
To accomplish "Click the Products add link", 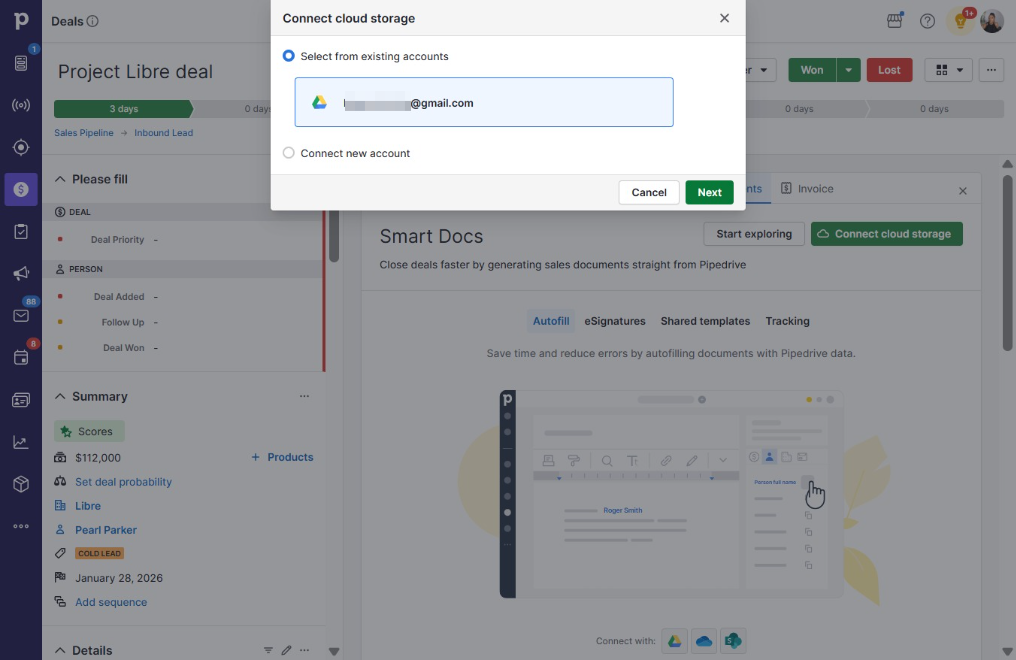I will [283, 457].
